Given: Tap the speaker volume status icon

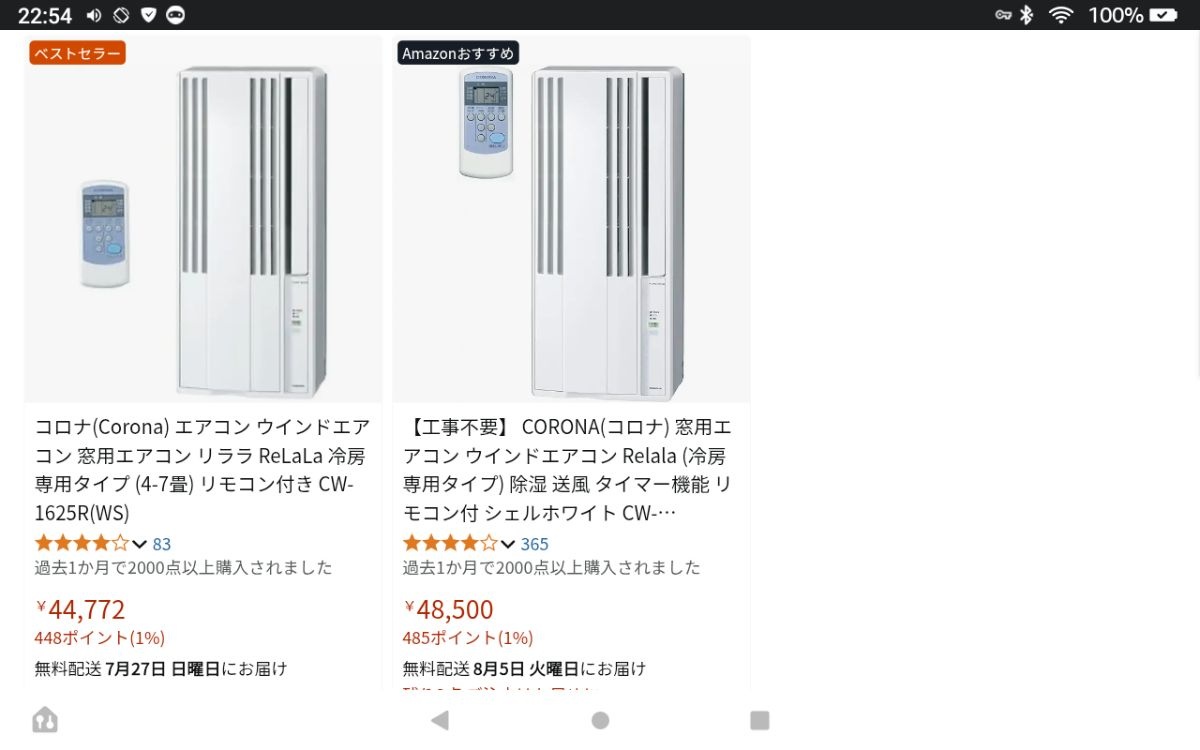Looking at the screenshot, I should pos(94,15).
